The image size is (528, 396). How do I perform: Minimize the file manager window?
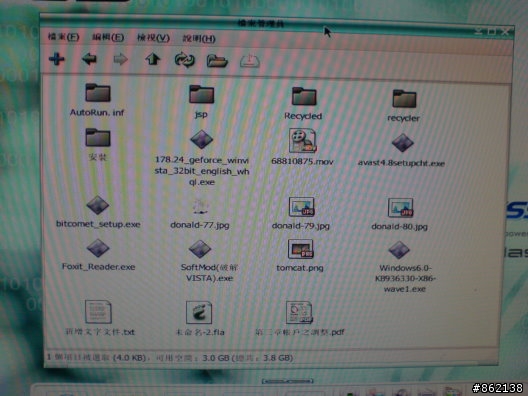point(479,31)
